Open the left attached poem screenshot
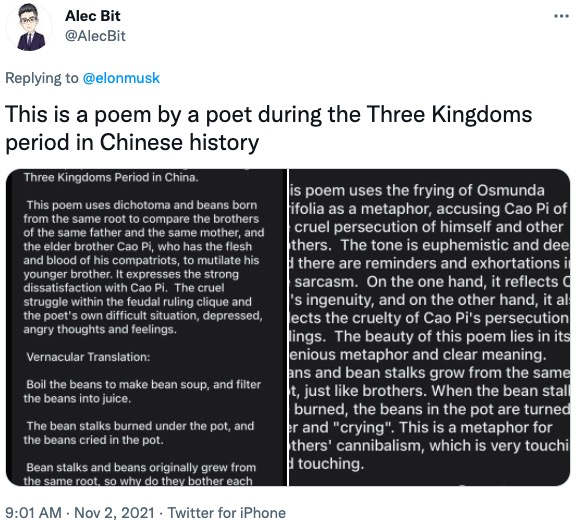Screen dimensions: 584x522 146,327
